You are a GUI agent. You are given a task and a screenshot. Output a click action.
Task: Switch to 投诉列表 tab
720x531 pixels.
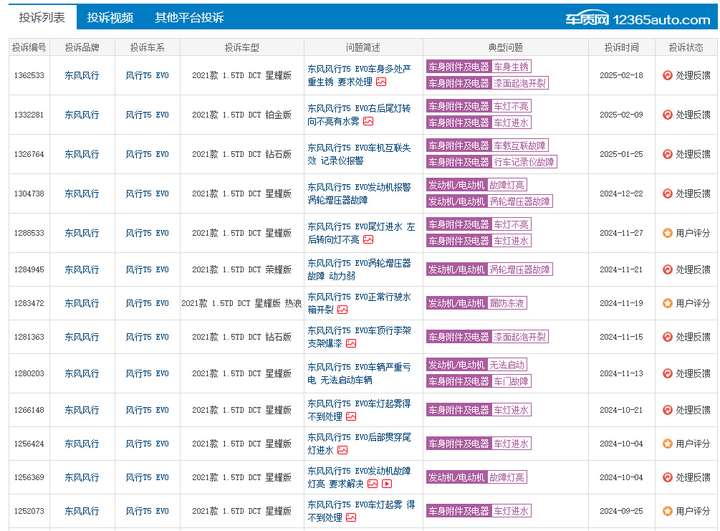(x=42, y=17)
